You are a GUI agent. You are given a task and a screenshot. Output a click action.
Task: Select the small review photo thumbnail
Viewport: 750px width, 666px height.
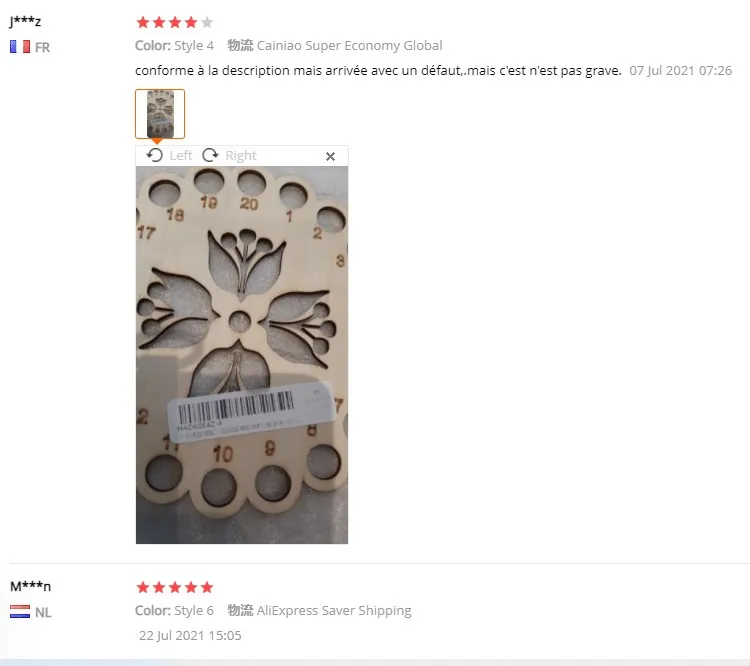tap(160, 114)
